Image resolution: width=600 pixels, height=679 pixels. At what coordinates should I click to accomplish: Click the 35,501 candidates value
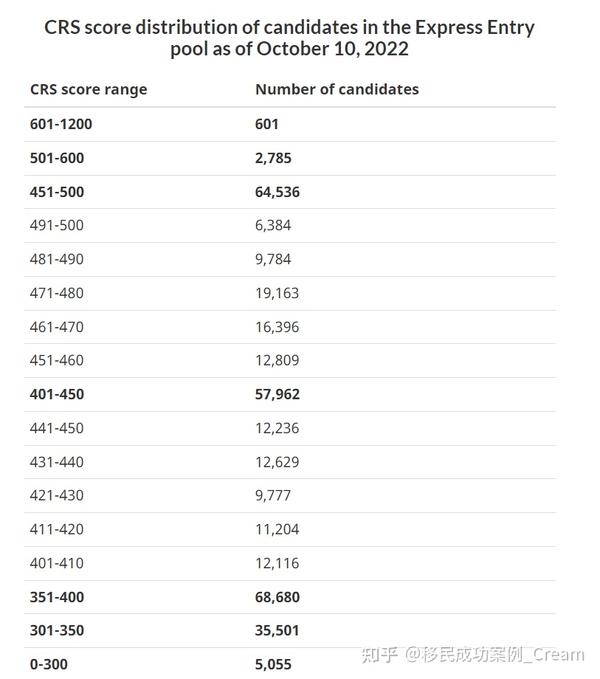277,631
